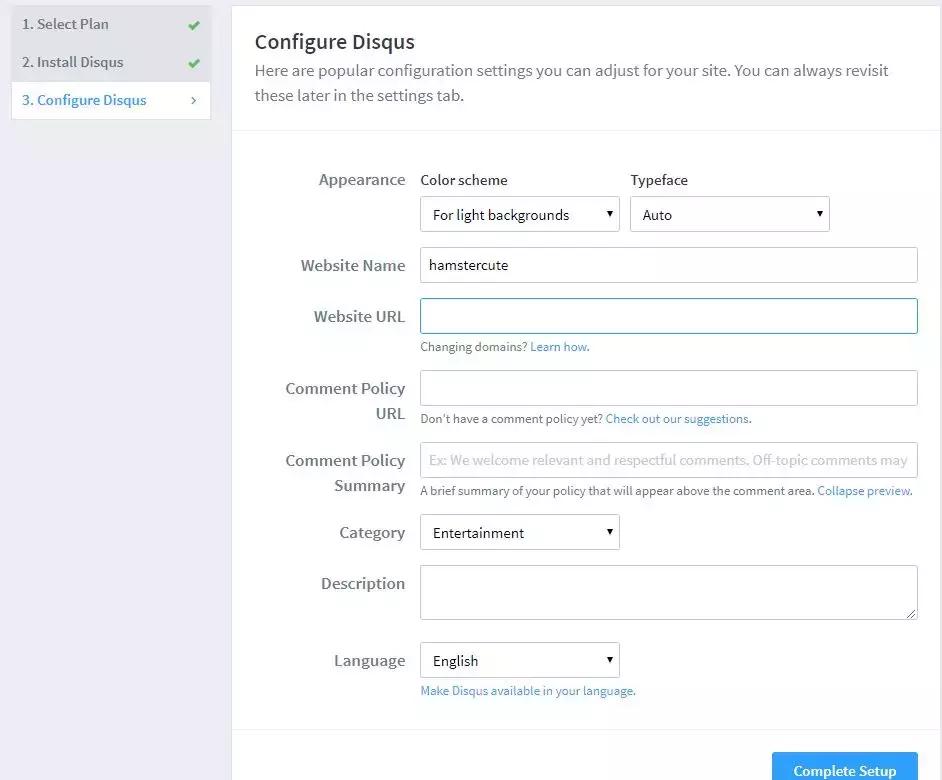Click into the Website URL field
Screen dimensions: 942x780
pyautogui.click(x=668, y=316)
